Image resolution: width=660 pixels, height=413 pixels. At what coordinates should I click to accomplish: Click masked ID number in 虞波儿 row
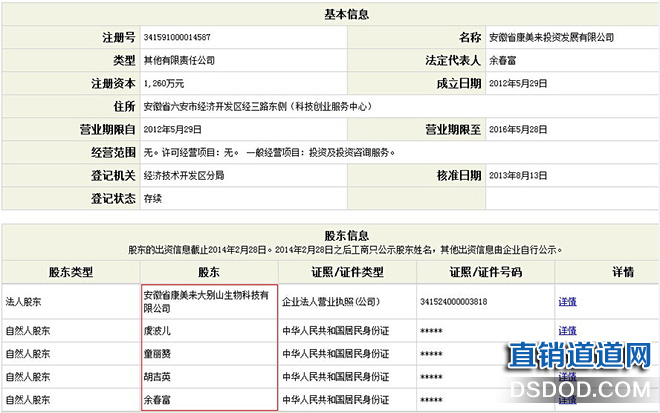(x=431, y=331)
